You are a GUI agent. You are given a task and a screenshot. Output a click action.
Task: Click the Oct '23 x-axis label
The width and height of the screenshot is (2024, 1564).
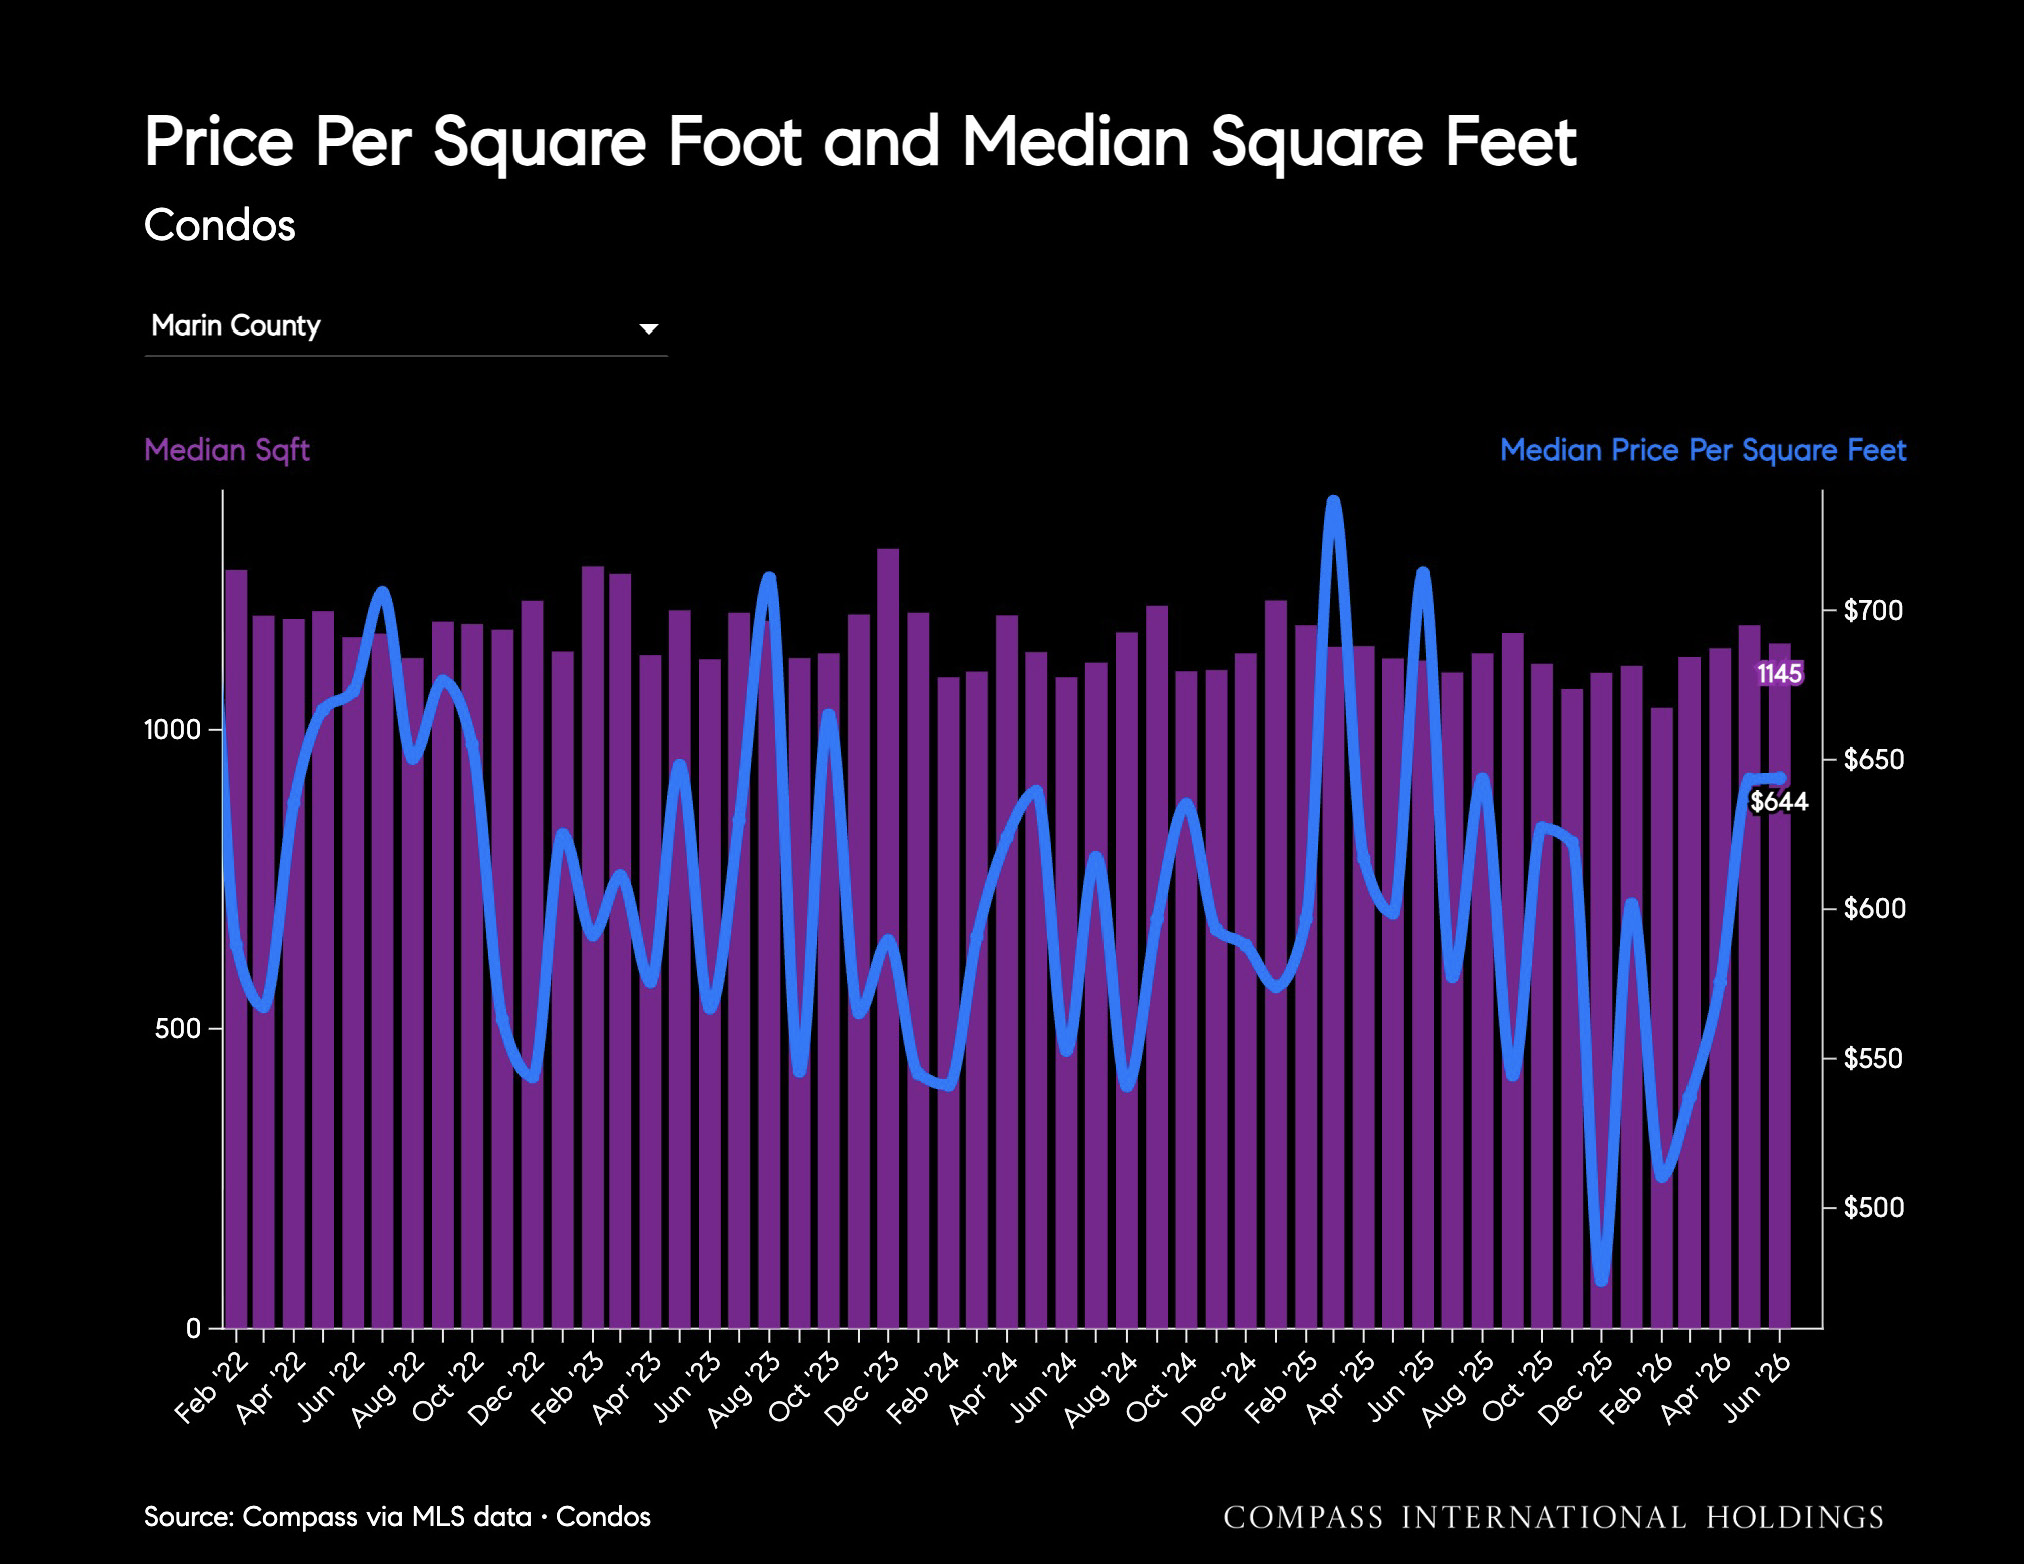click(806, 1387)
